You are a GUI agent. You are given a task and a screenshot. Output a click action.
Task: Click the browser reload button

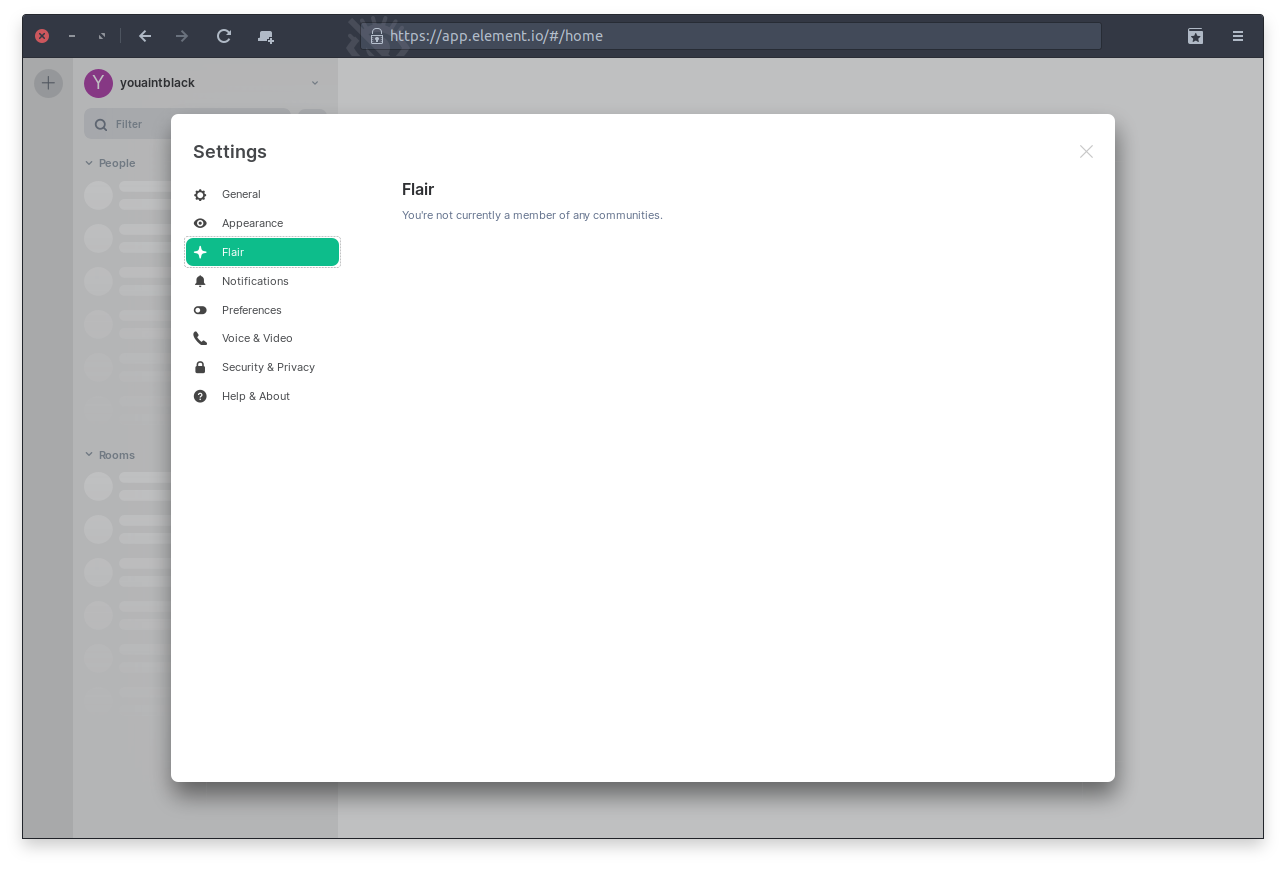[x=224, y=36]
